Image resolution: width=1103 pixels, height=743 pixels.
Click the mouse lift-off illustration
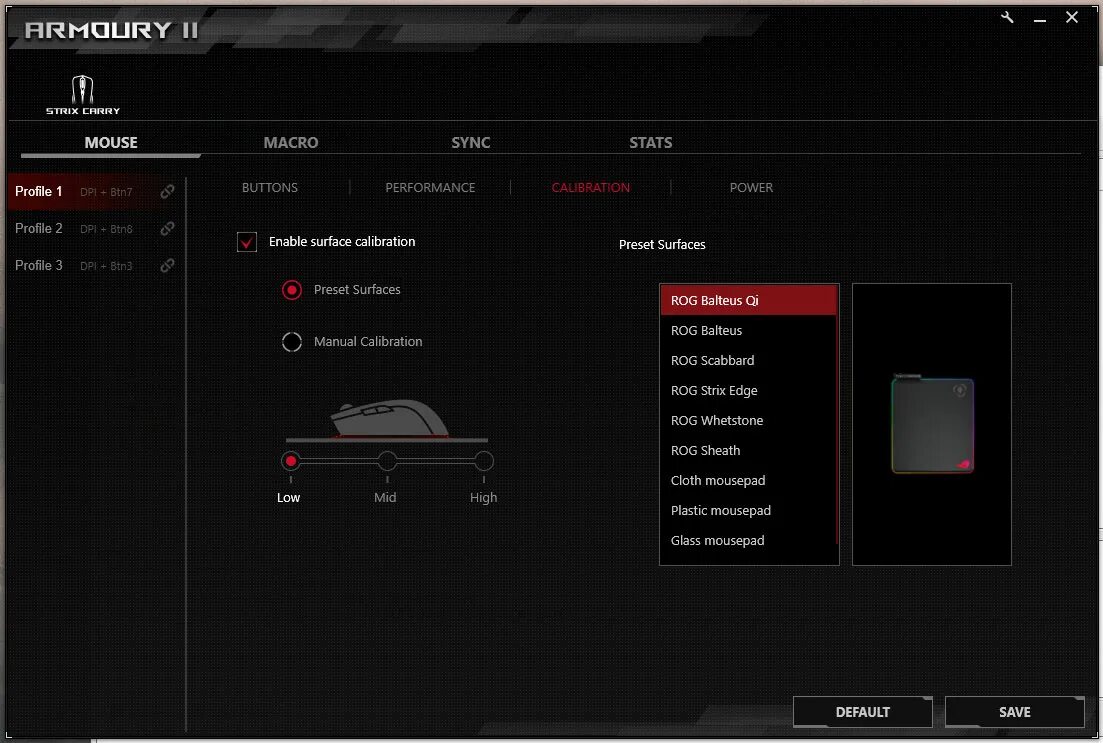[387, 420]
